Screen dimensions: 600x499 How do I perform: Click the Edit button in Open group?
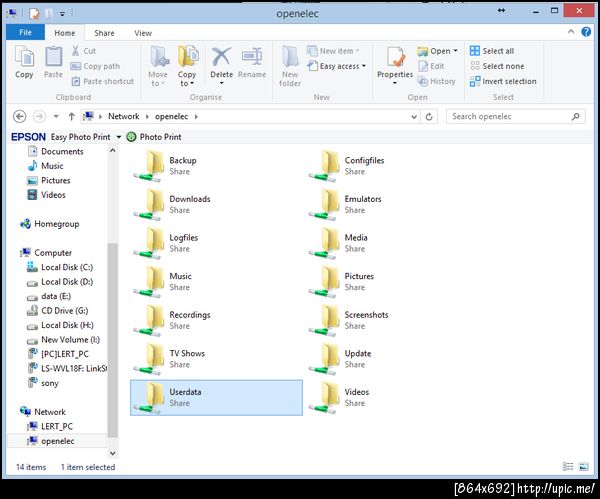pos(431,66)
